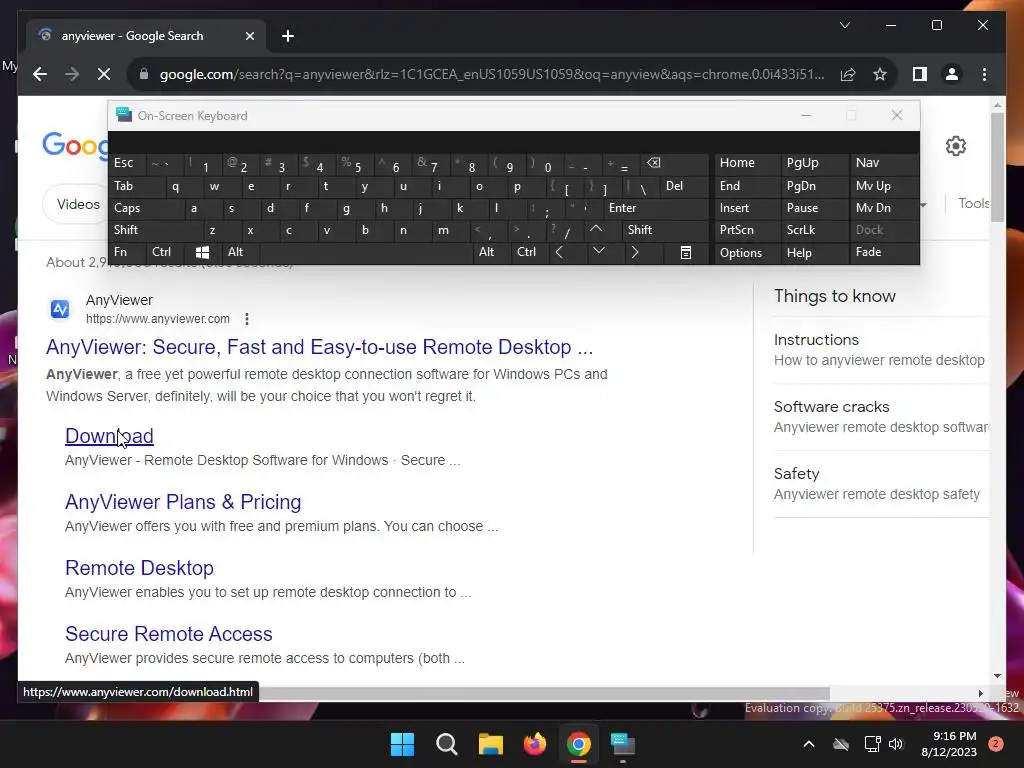
Task: Bookmark this page with the star icon
Action: 880,74
